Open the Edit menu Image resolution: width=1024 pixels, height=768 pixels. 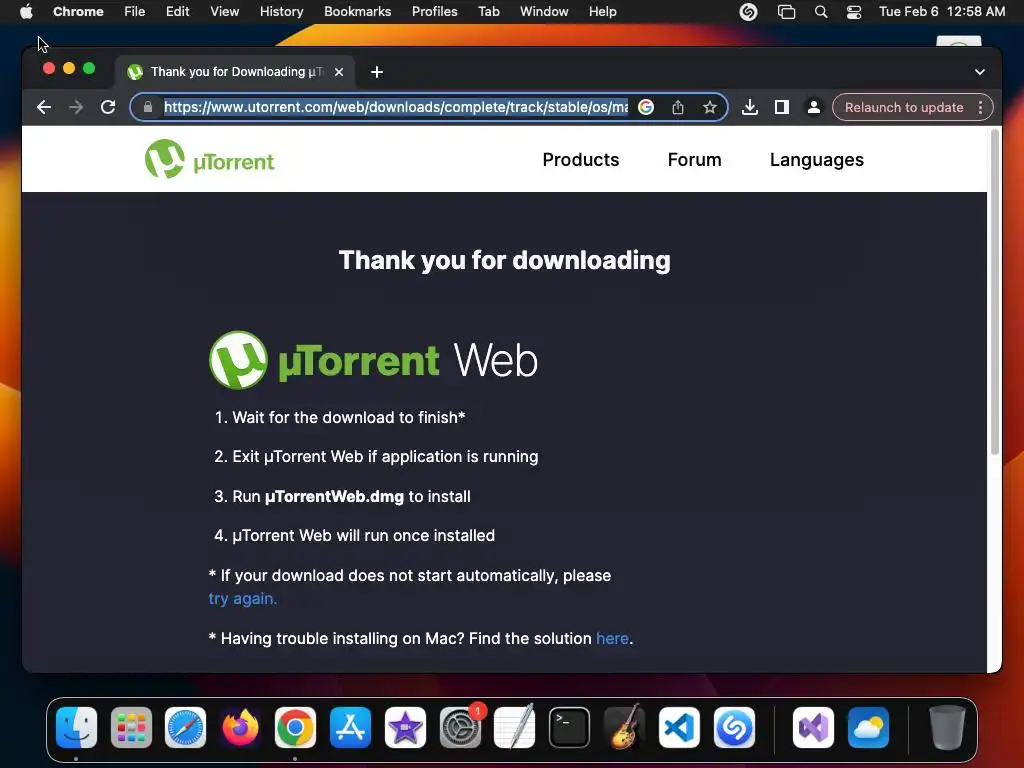[x=177, y=12]
